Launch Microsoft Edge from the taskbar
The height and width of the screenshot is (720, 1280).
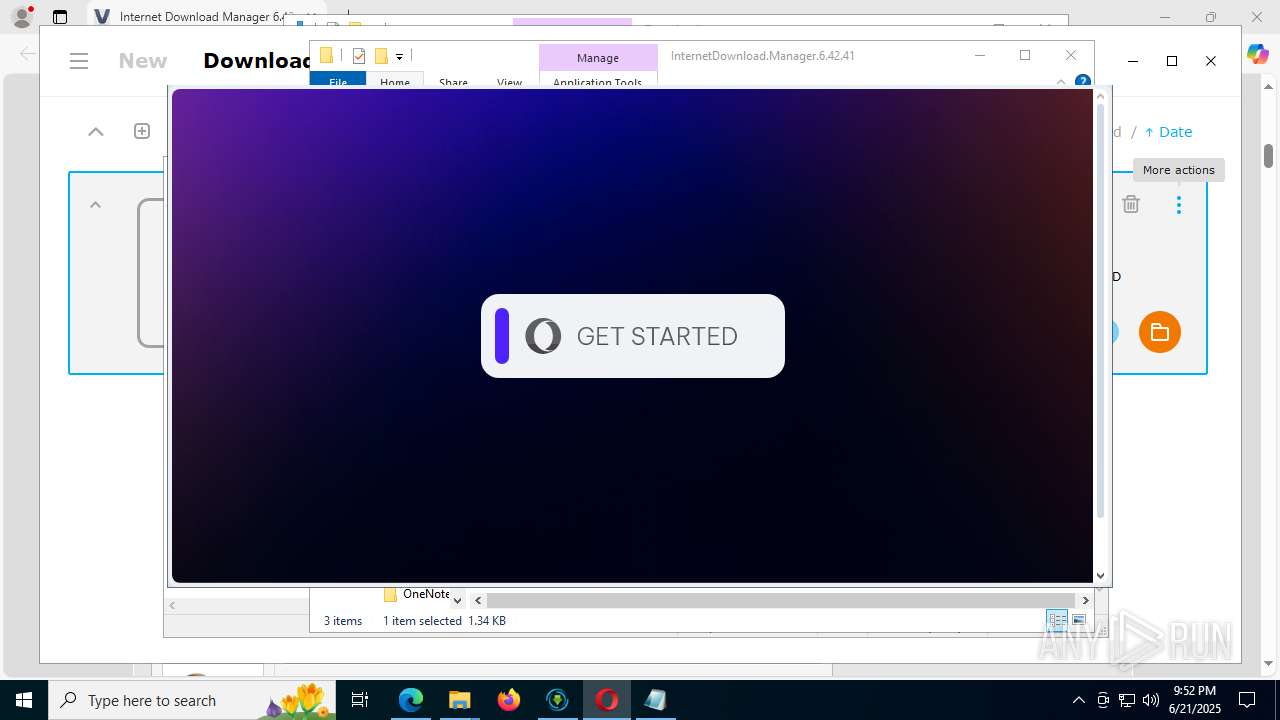[411, 700]
